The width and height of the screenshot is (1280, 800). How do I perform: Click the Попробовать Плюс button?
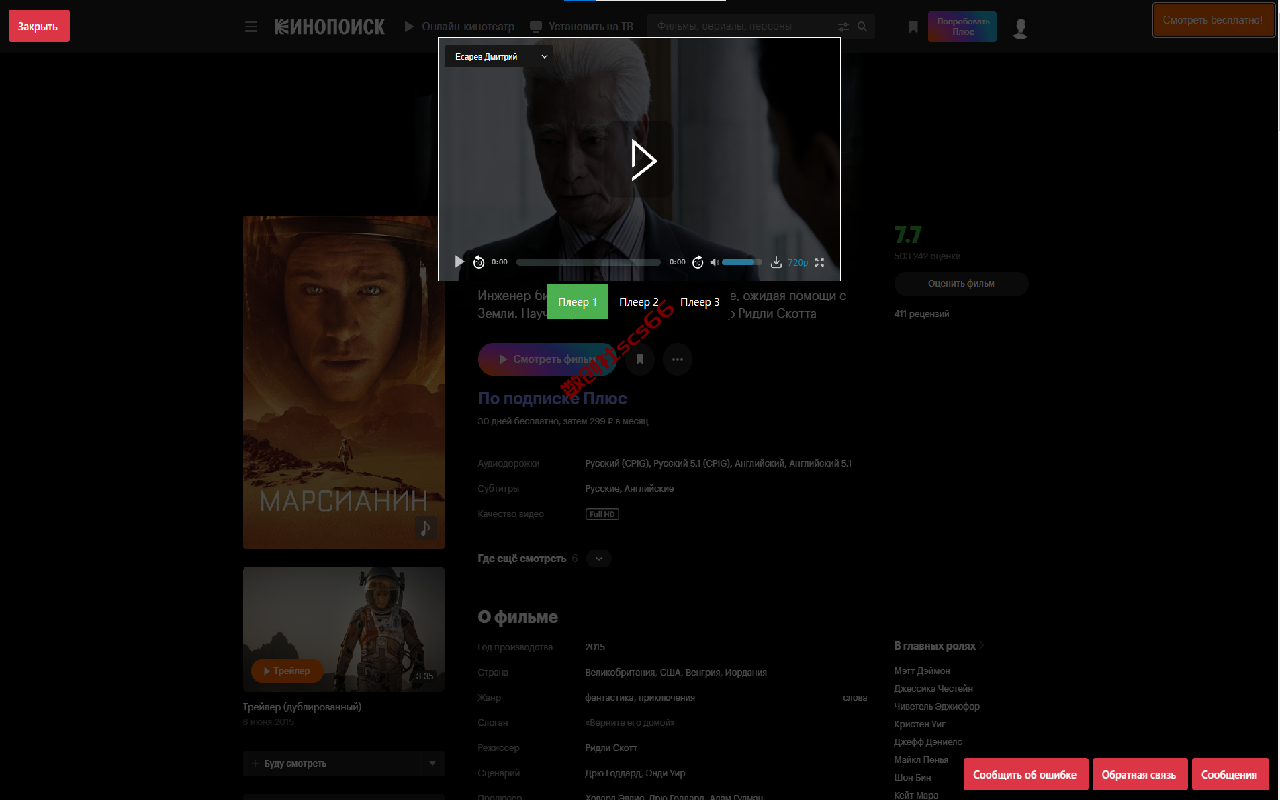click(962, 27)
